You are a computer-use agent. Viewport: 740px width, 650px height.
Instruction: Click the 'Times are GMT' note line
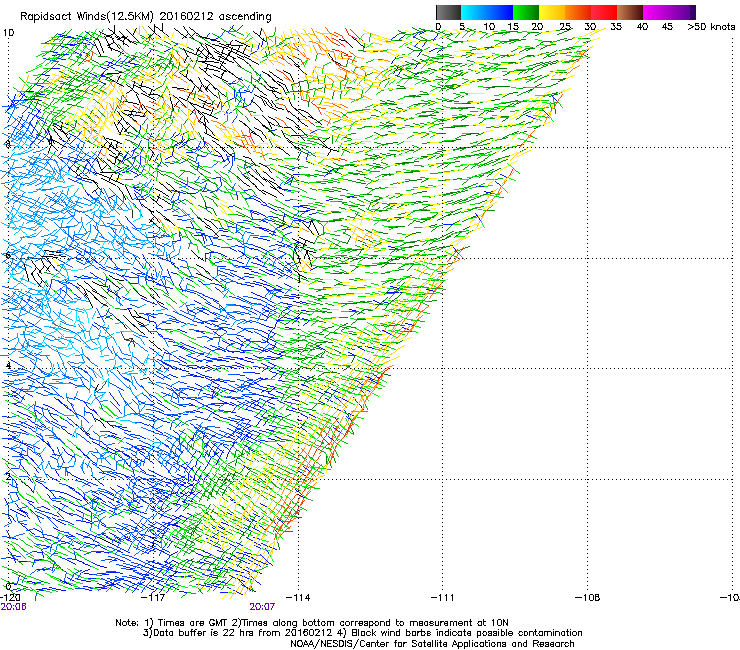click(312, 623)
